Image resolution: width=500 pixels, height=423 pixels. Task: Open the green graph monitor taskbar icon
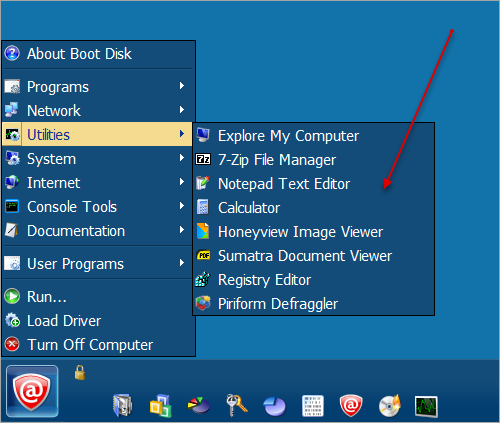(426, 406)
